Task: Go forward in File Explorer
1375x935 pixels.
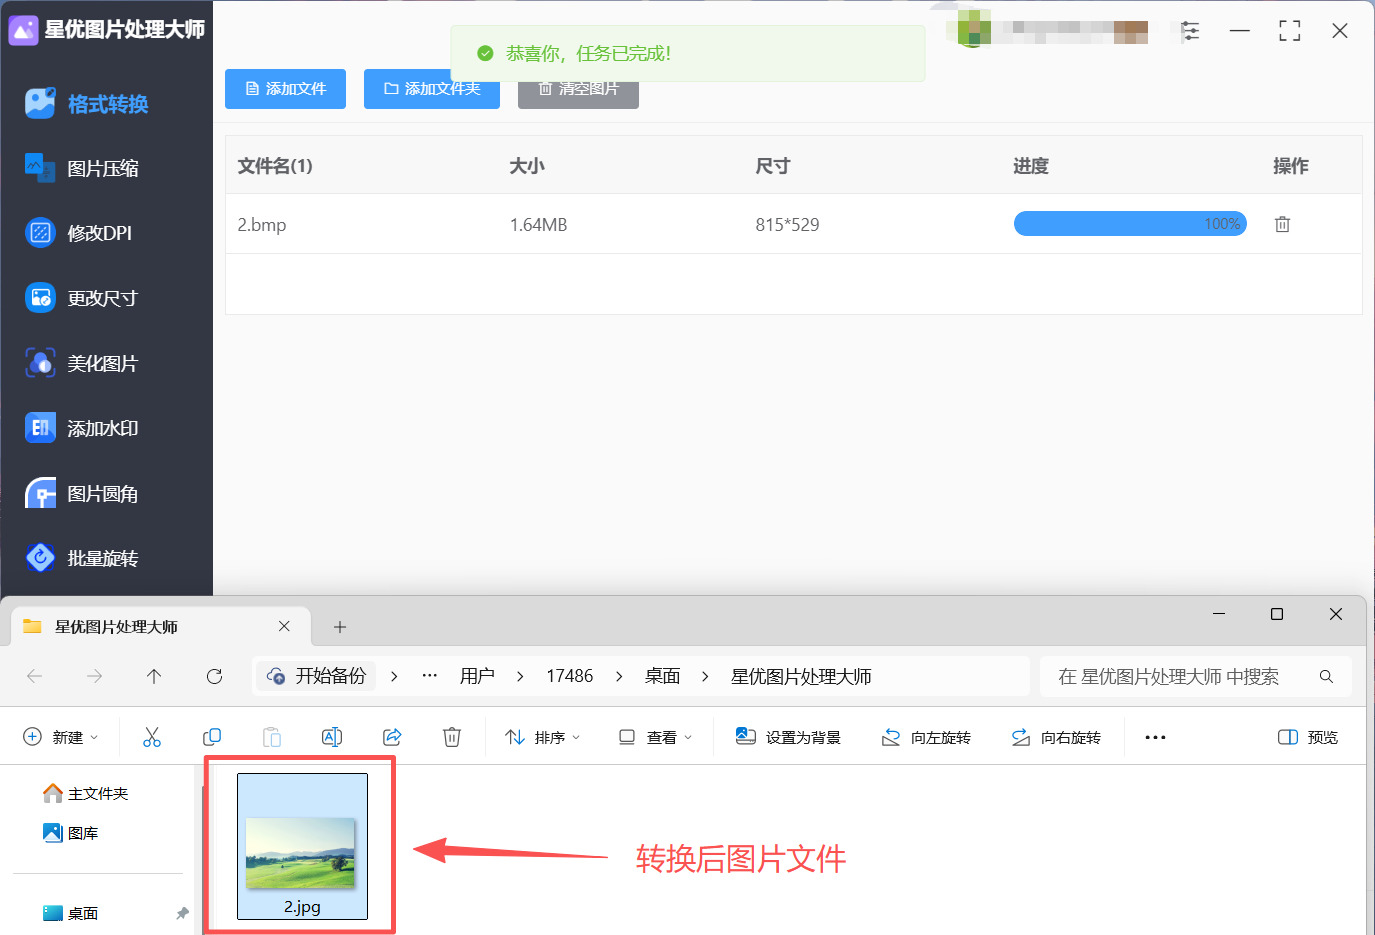Action: point(94,676)
